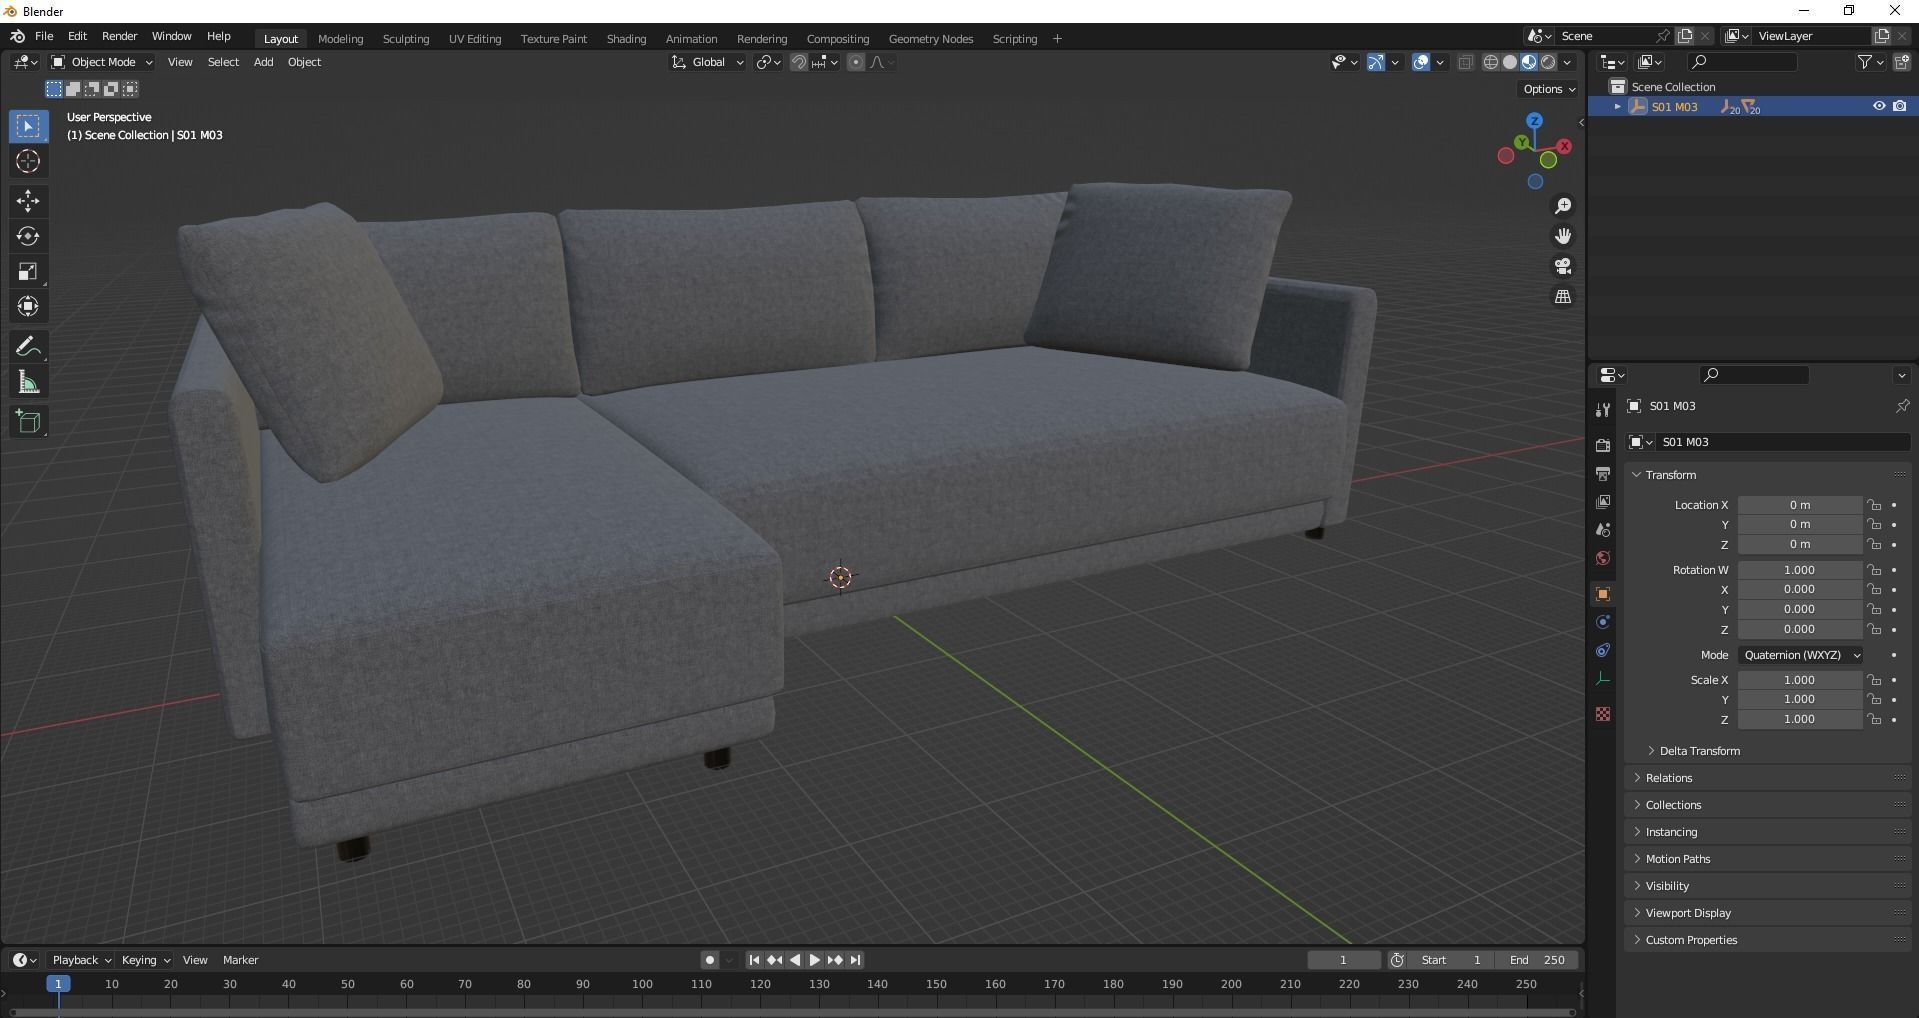Open the World properties tab

(x=1603, y=558)
